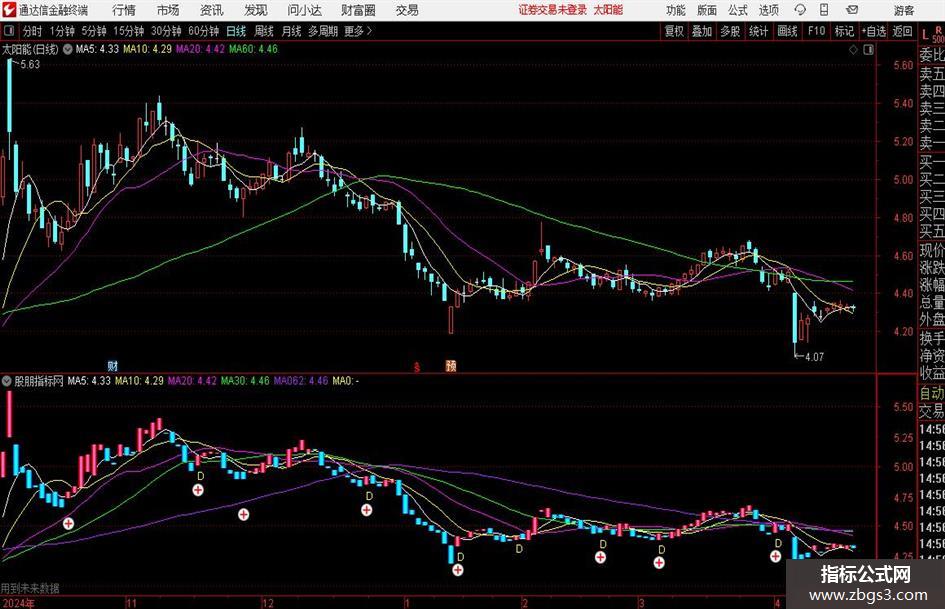Open the mobile phone icon in title bar

[x=824, y=10]
